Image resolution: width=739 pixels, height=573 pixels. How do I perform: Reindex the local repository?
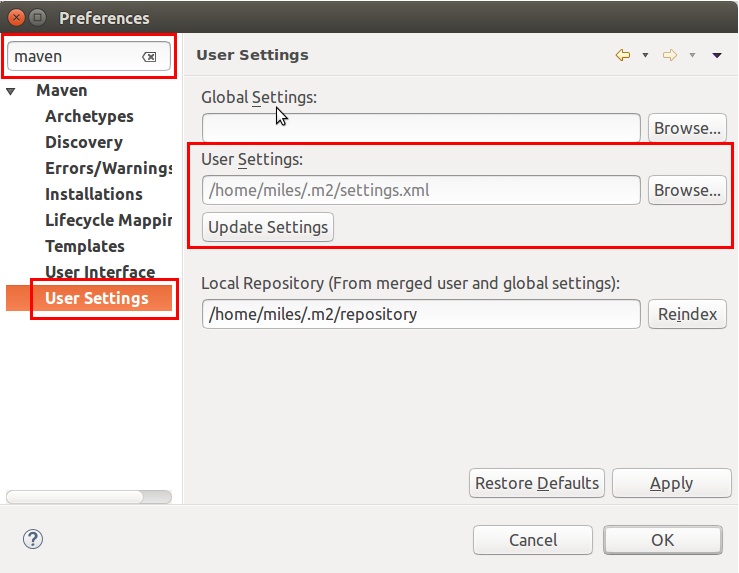687,314
